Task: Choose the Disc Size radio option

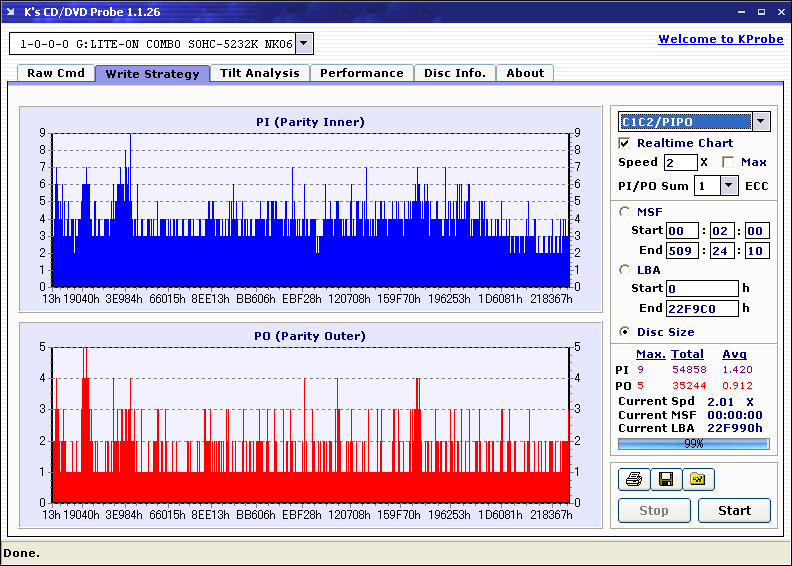Action: (625, 332)
